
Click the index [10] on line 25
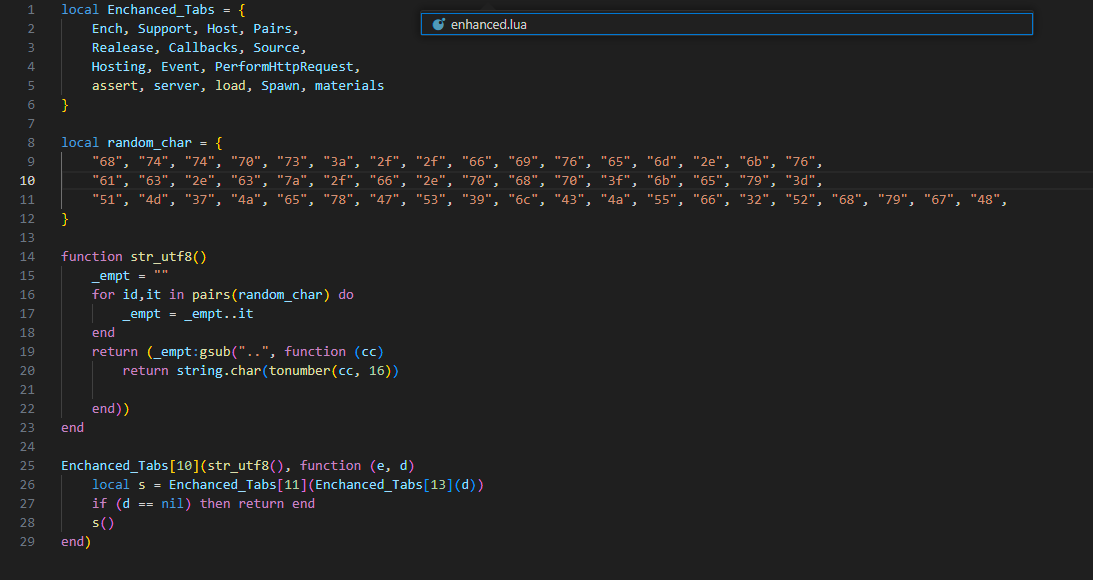click(184, 466)
